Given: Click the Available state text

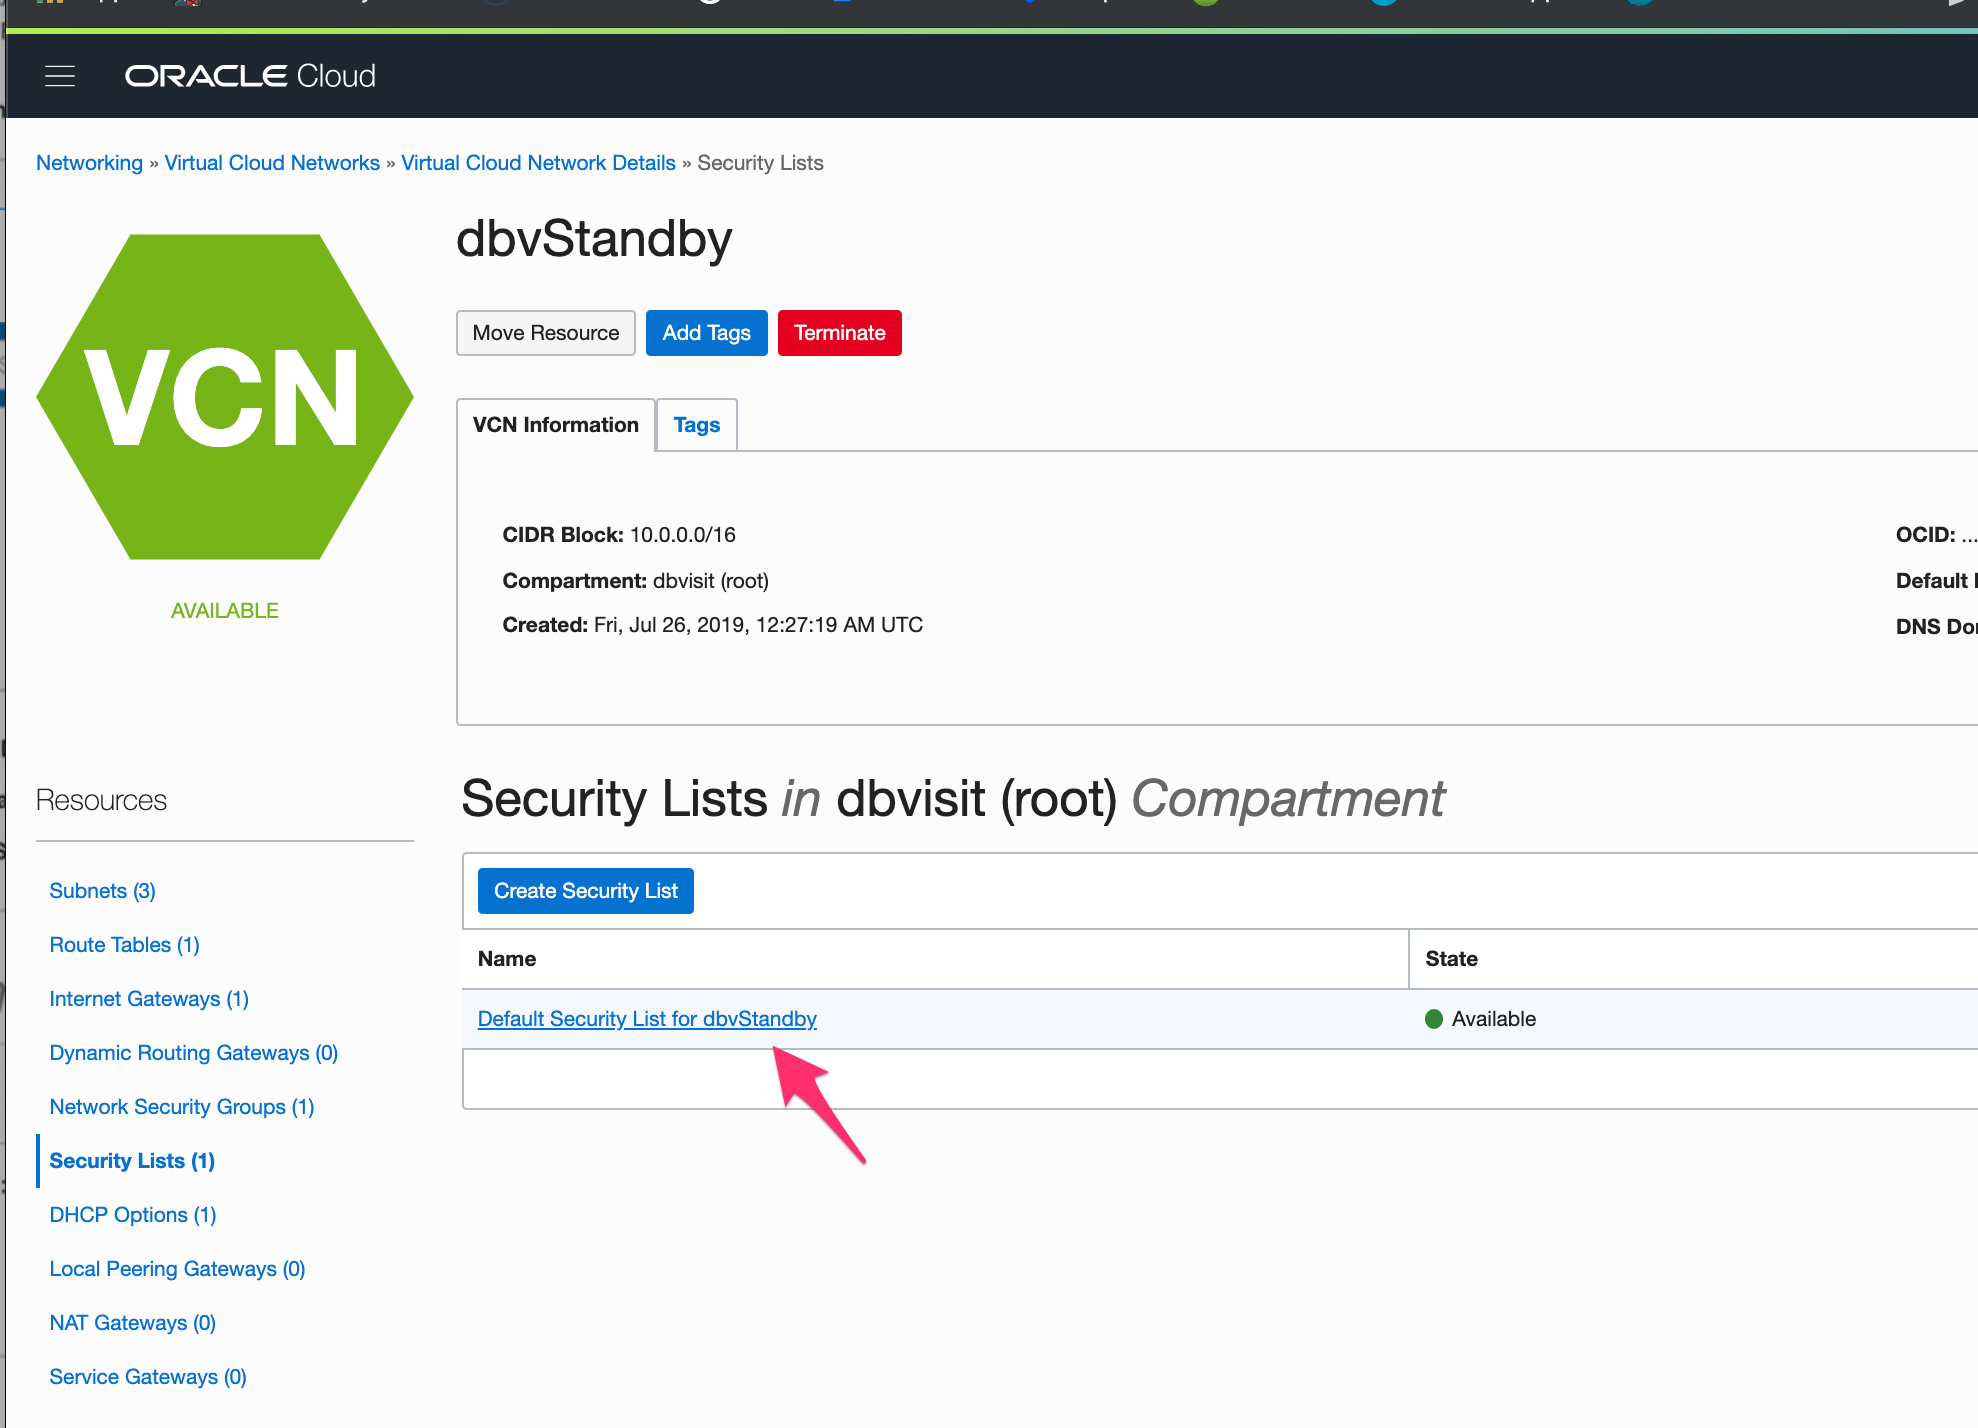Looking at the screenshot, I should coord(1494,1019).
